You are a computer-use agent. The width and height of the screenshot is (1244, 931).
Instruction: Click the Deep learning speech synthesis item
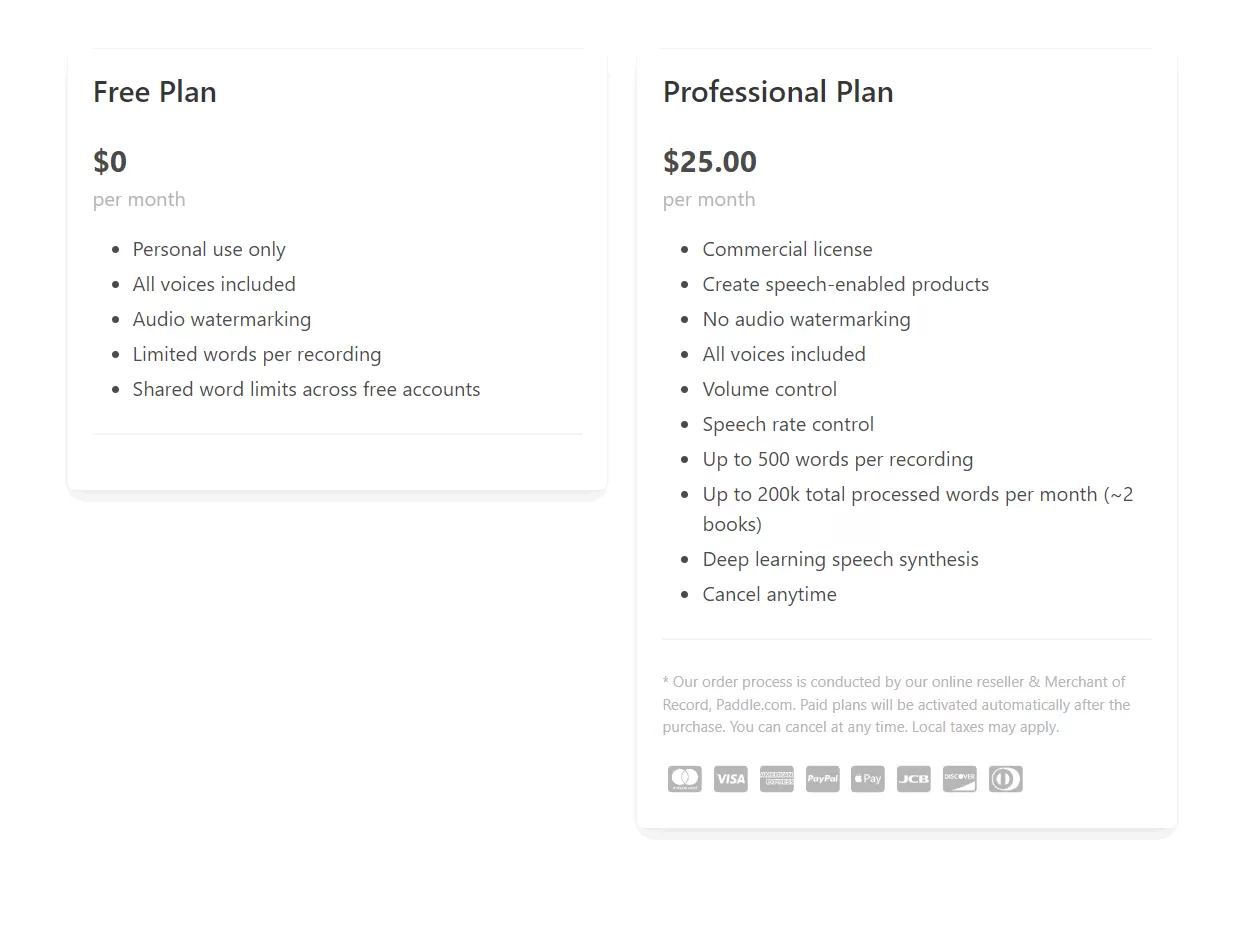(840, 559)
